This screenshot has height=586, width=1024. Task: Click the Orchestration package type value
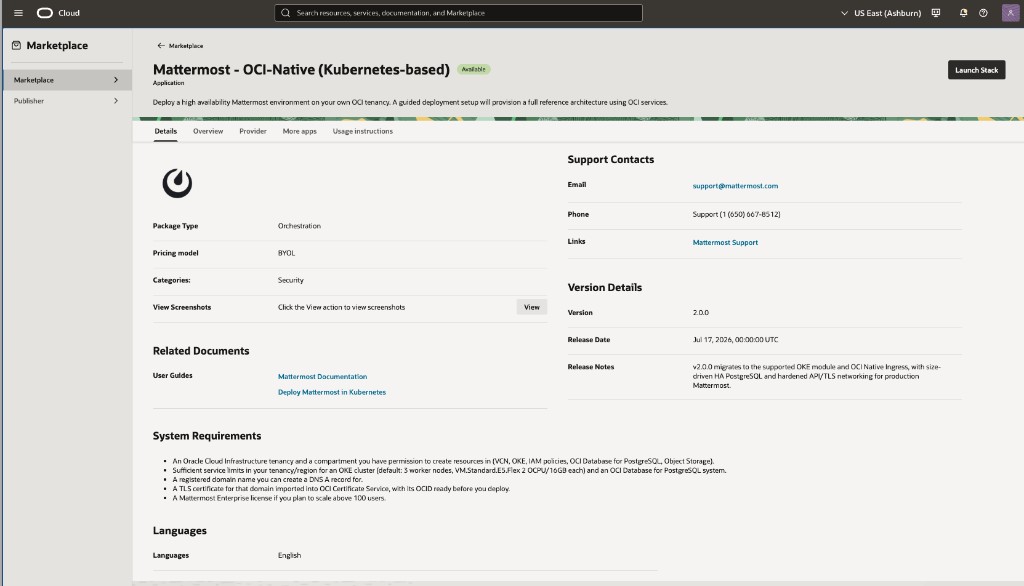(299, 226)
